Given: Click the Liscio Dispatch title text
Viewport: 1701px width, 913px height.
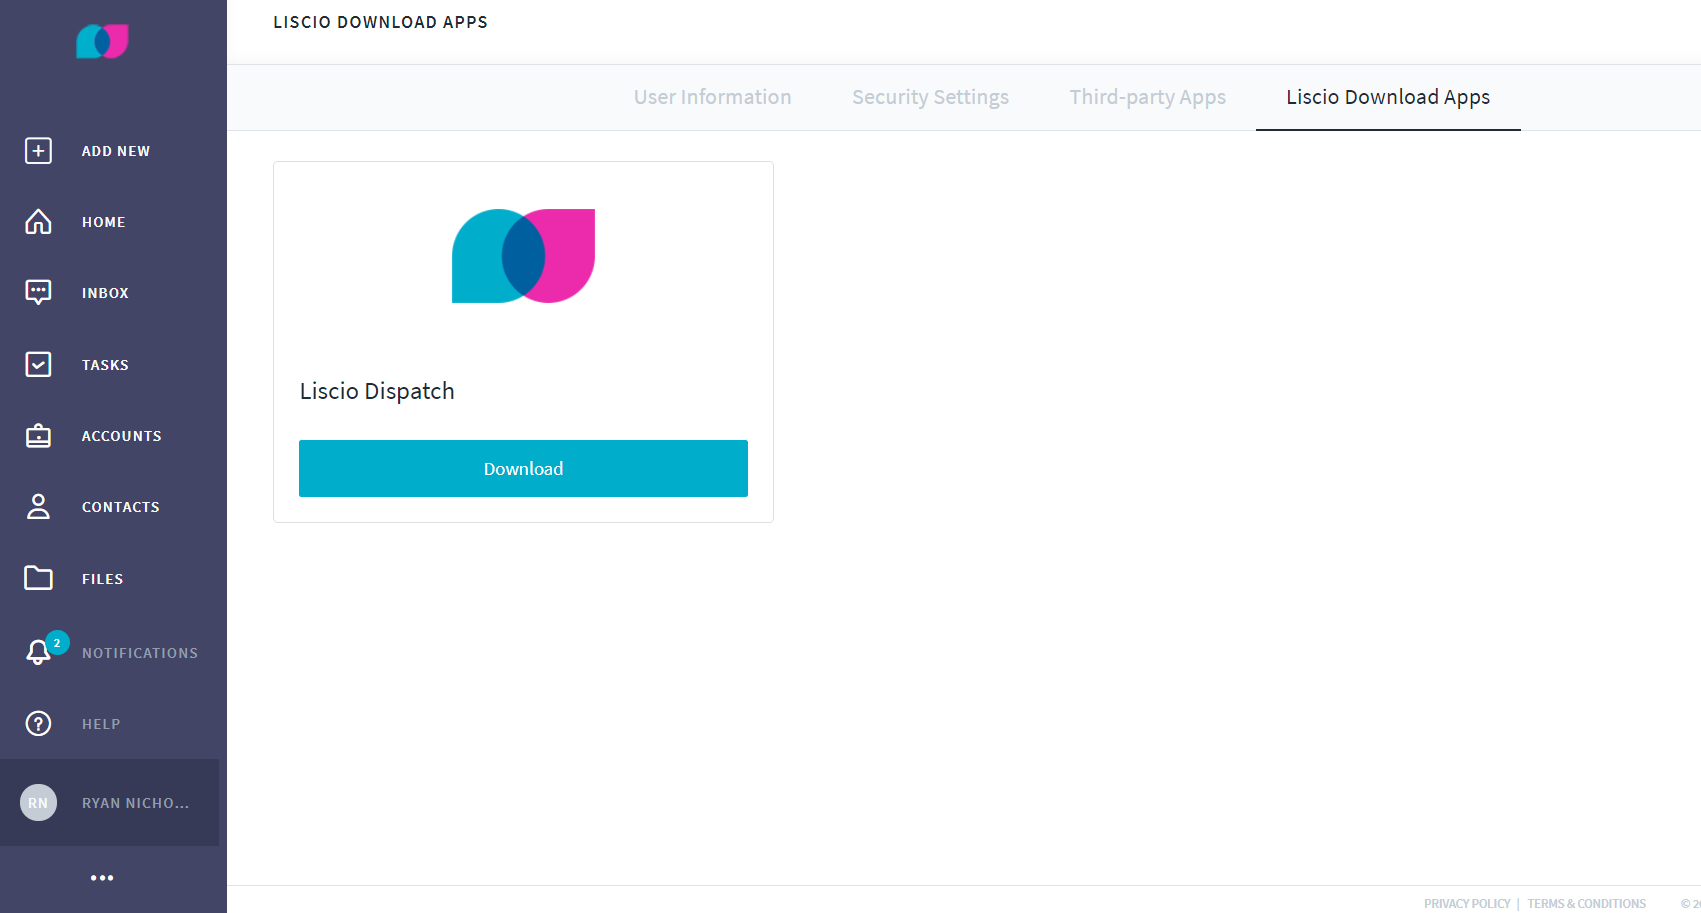Looking at the screenshot, I should (377, 391).
